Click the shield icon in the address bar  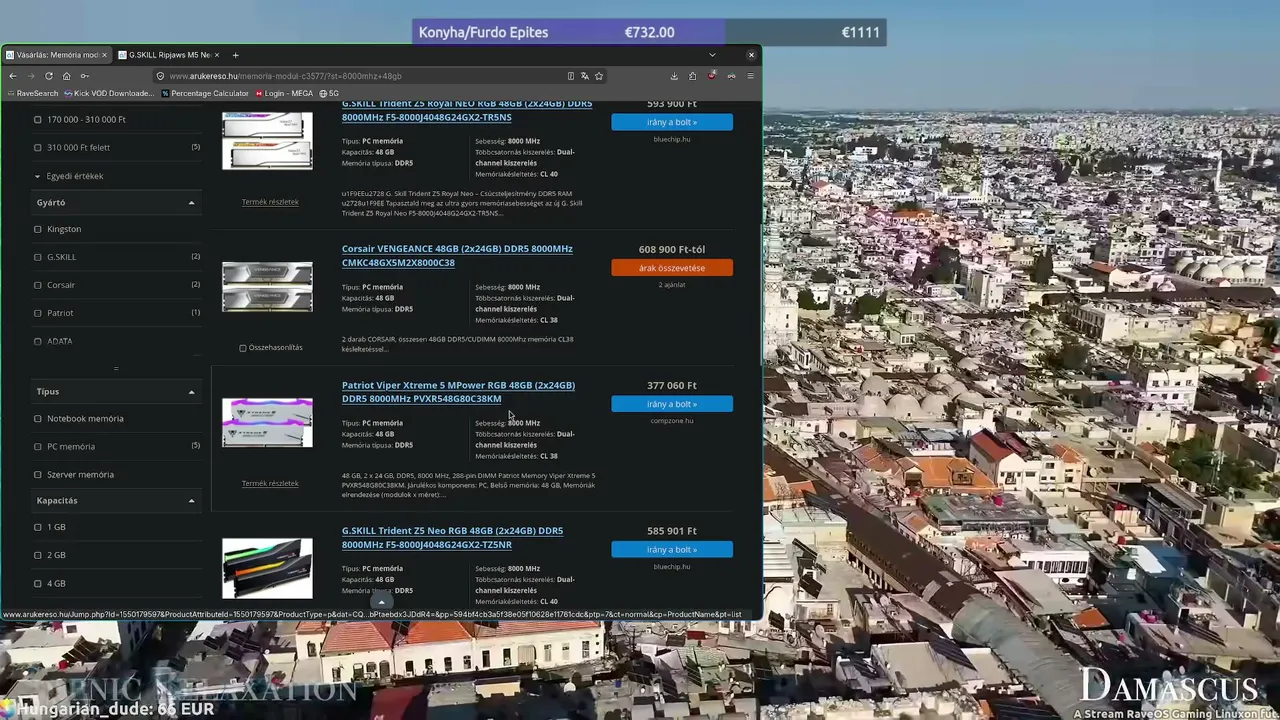pos(160,76)
